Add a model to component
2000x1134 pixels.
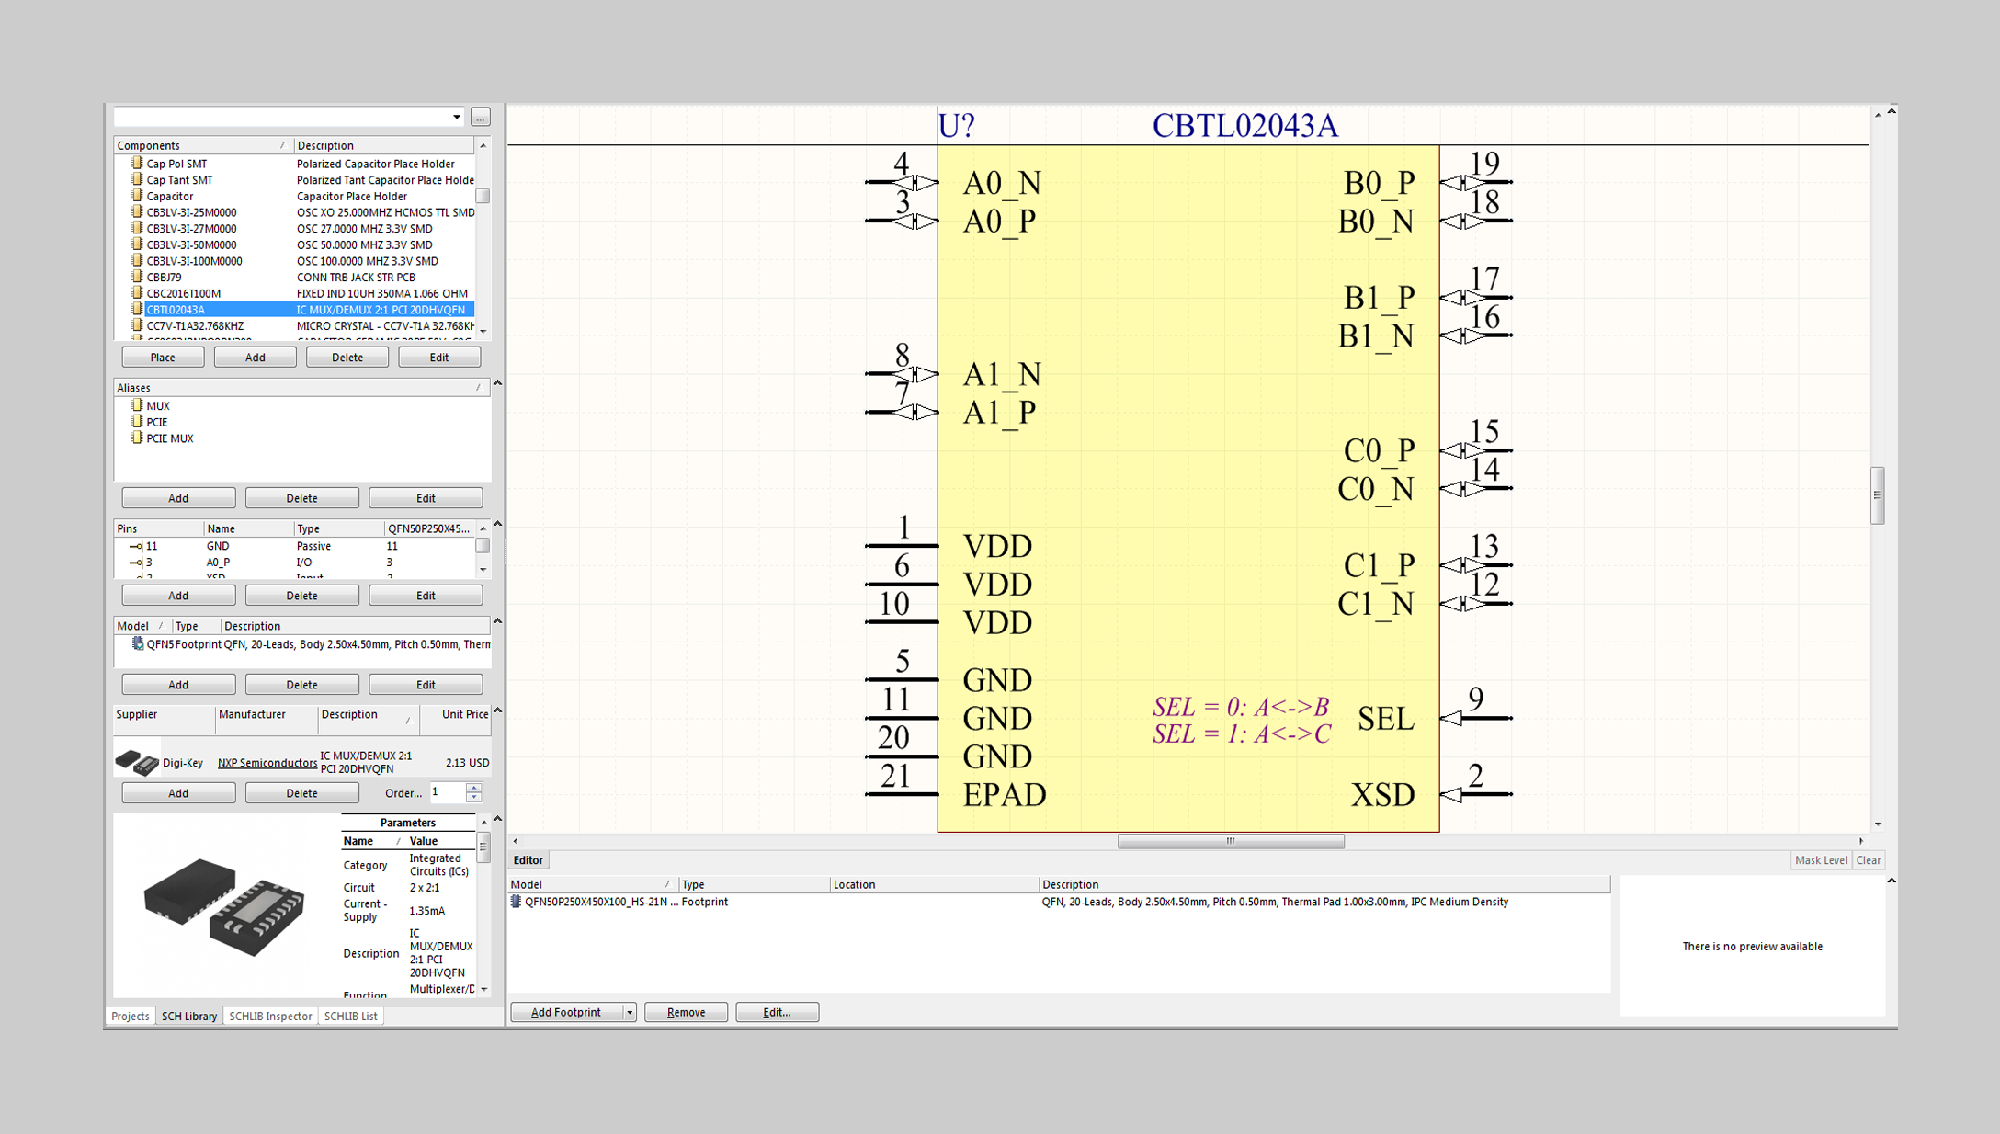[178, 684]
